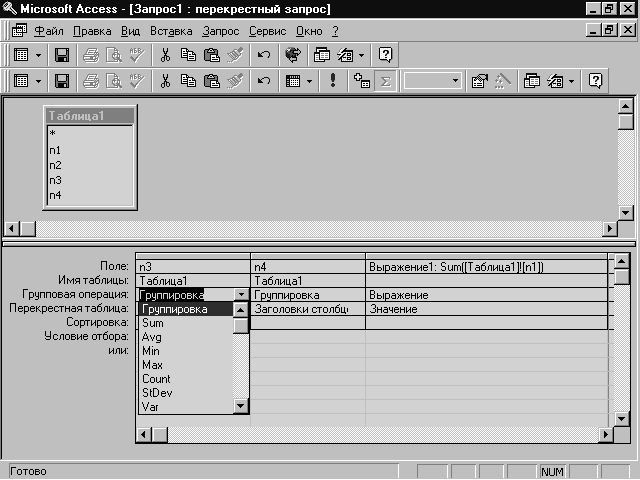
Task: Click Undo icon in the second toolbar
Action: click(x=264, y=81)
